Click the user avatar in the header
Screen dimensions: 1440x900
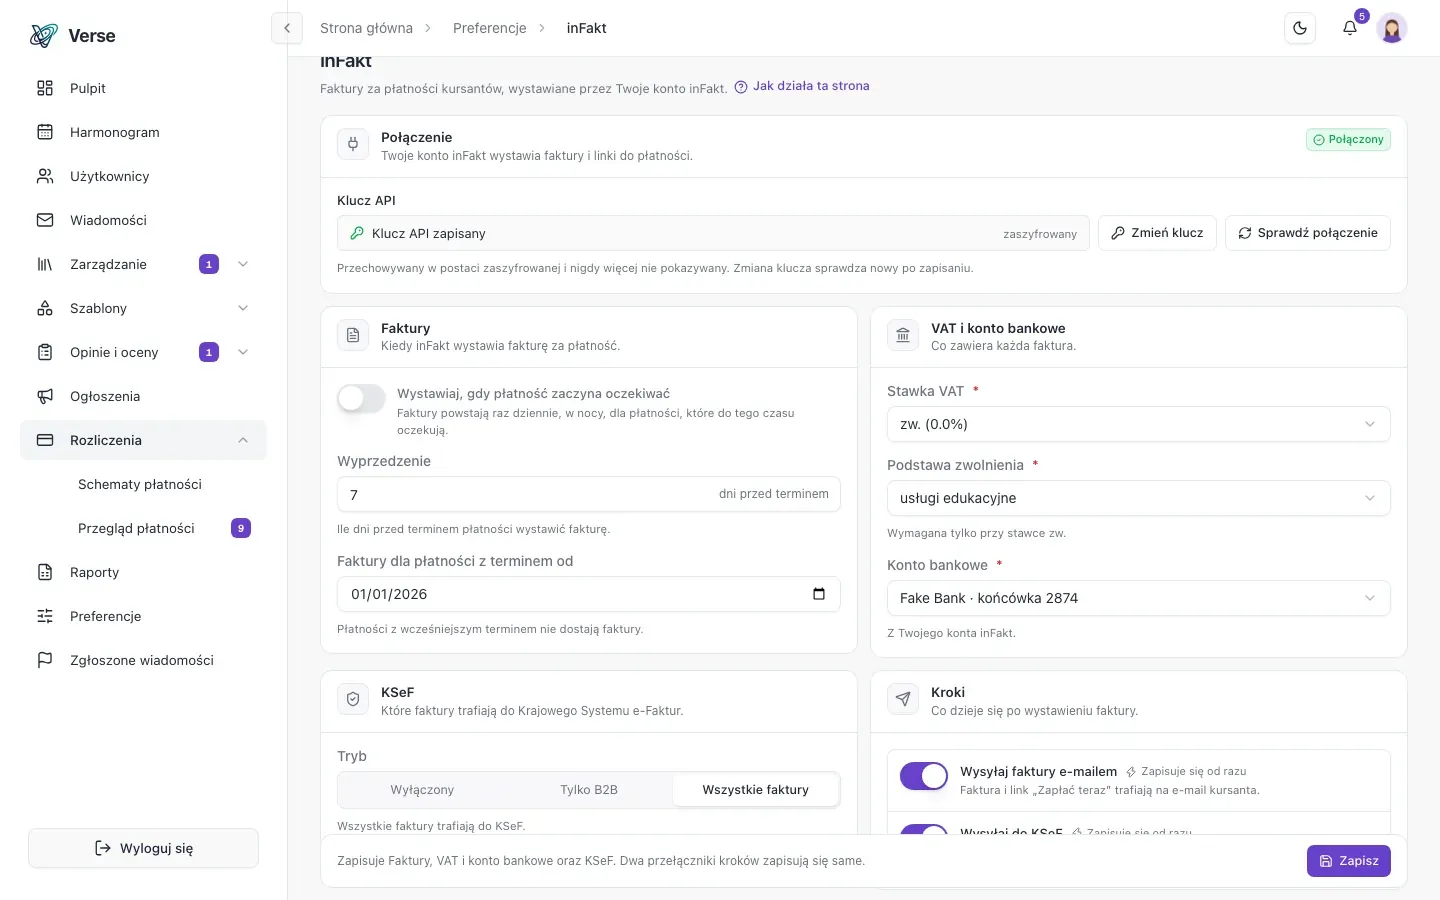[x=1392, y=28]
